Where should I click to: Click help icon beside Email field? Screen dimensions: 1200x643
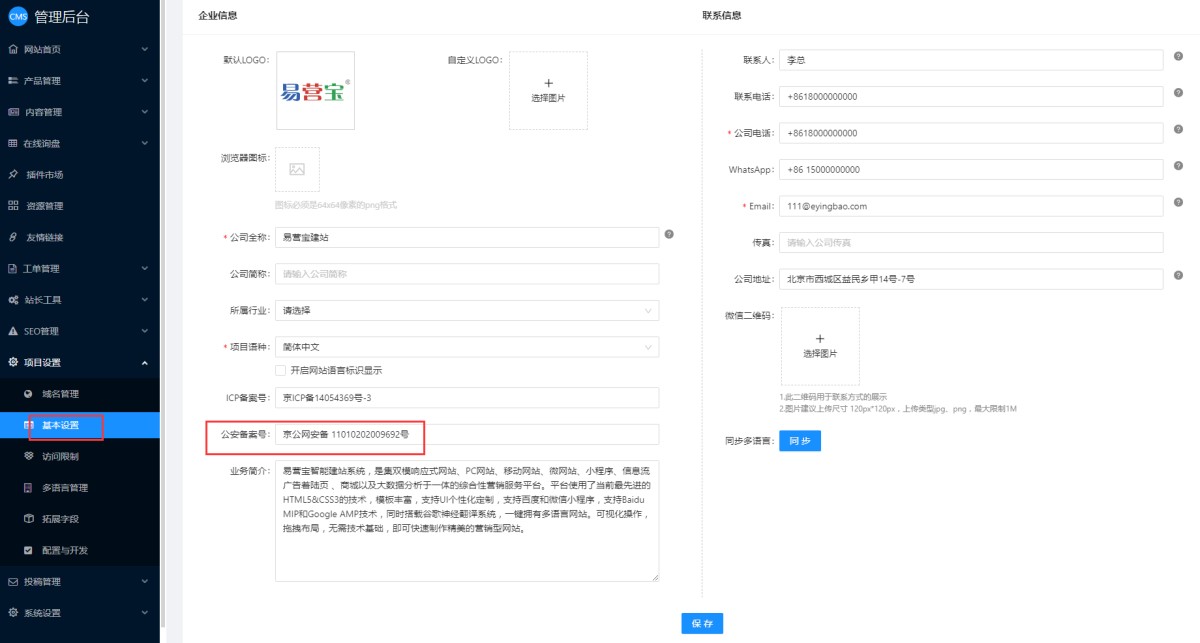(x=1179, y=202)
